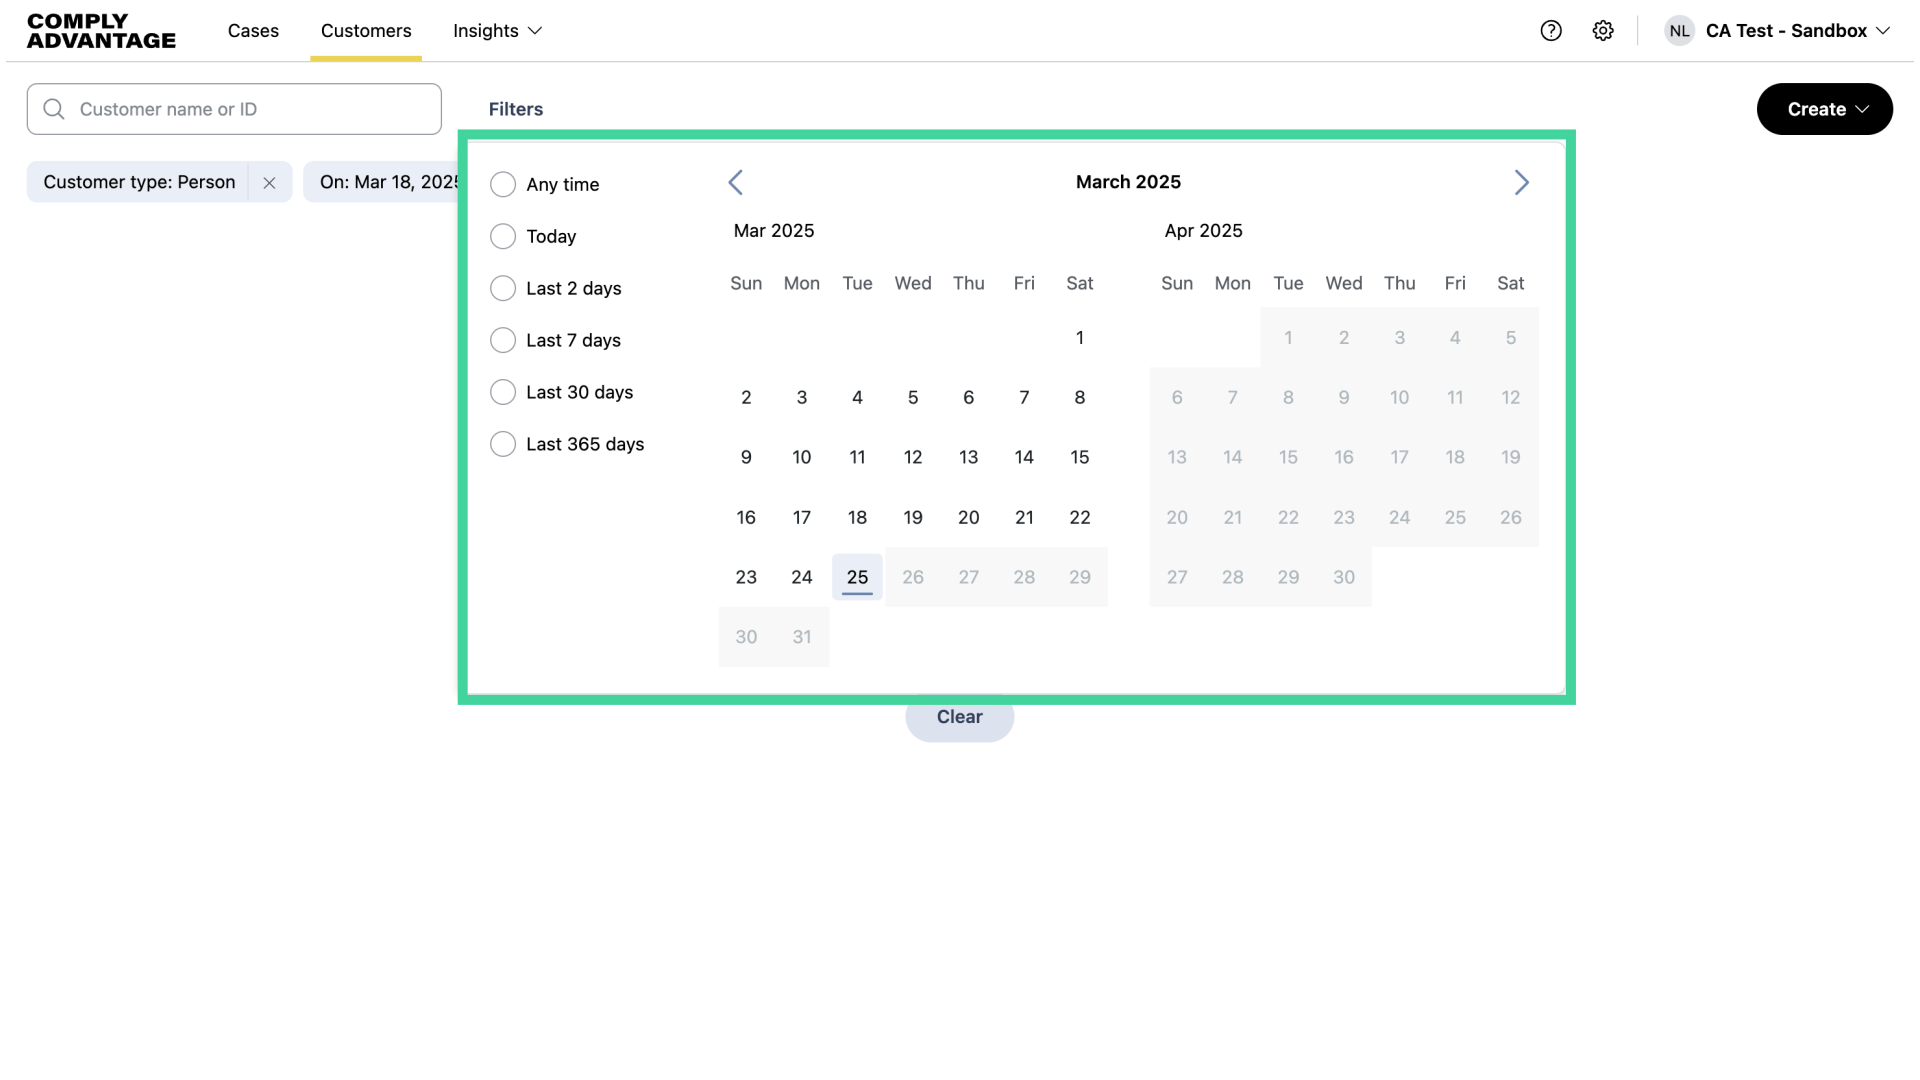This screenshot has height=1080, width=1920.
Task: Select the Any time radio option
Action: (x=503, y=184)
